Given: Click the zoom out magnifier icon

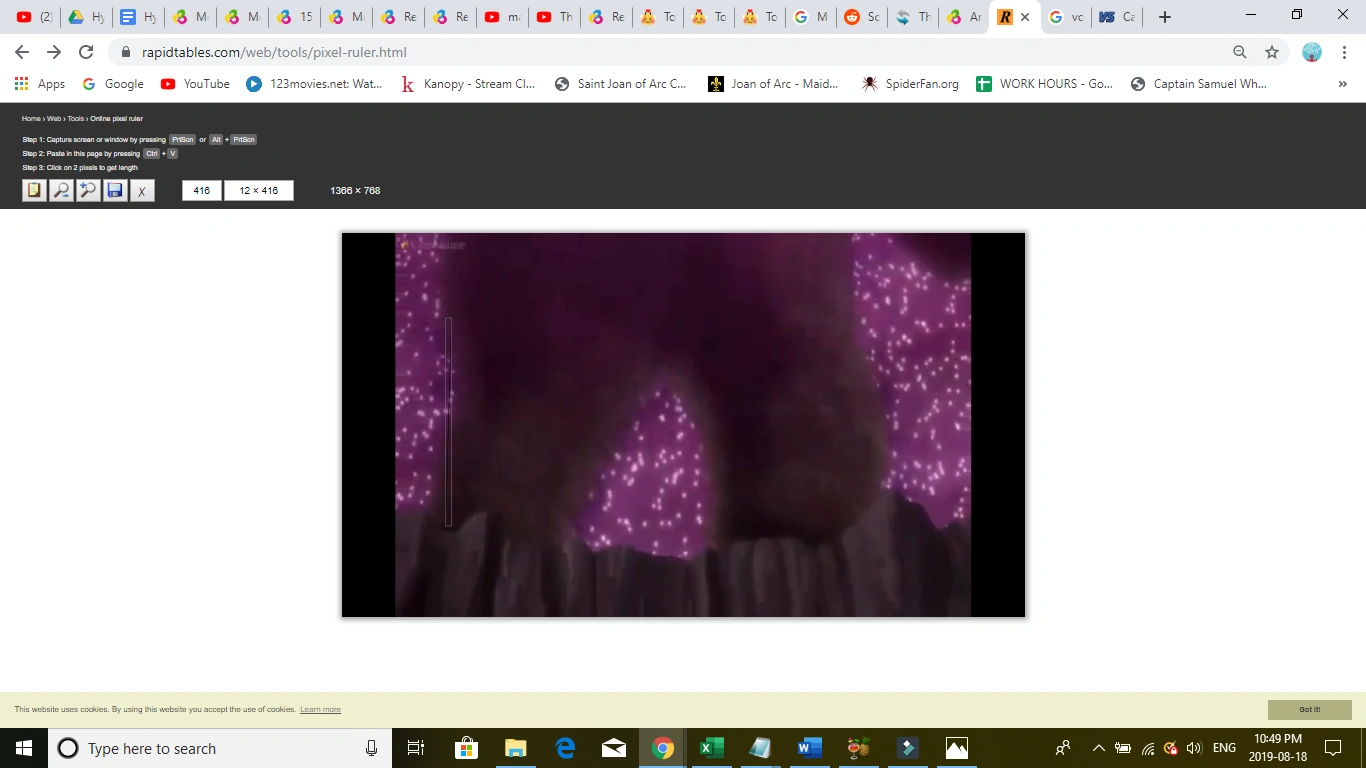Looking at the screenshot, I should click(62, 190).
